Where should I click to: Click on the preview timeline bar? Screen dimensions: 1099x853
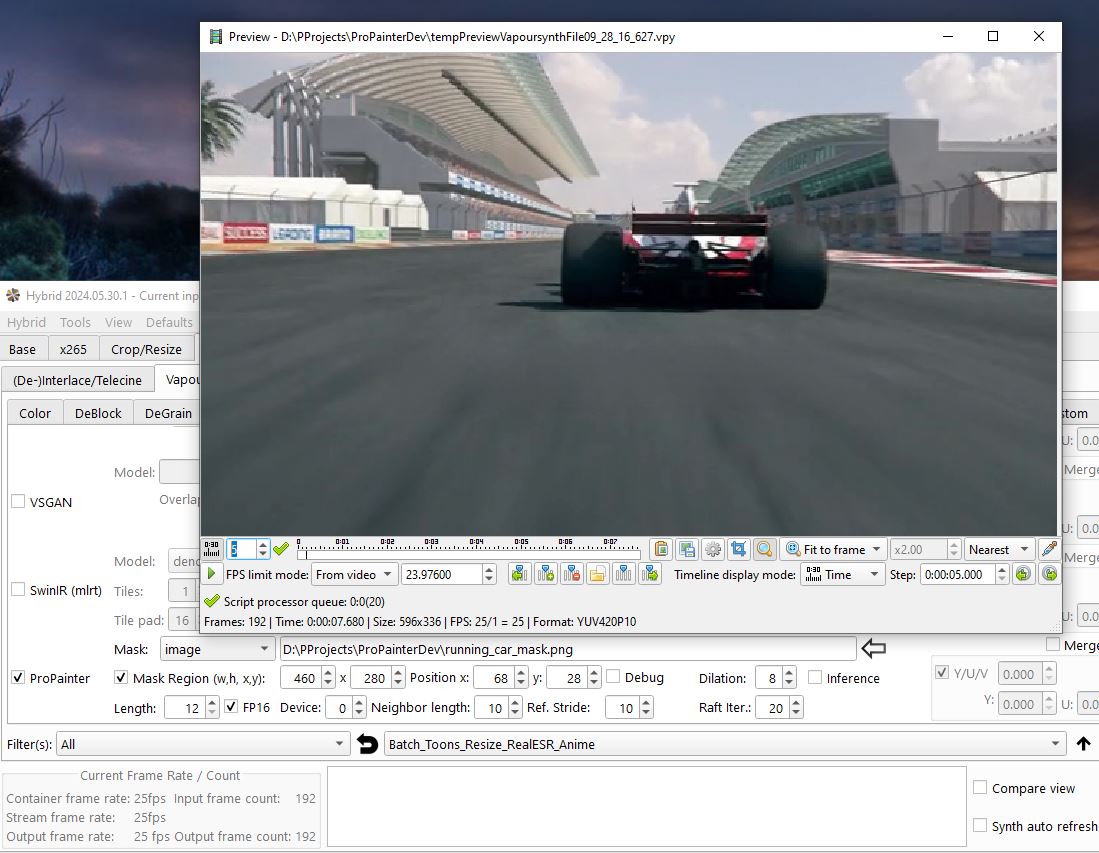coord(468,554)
